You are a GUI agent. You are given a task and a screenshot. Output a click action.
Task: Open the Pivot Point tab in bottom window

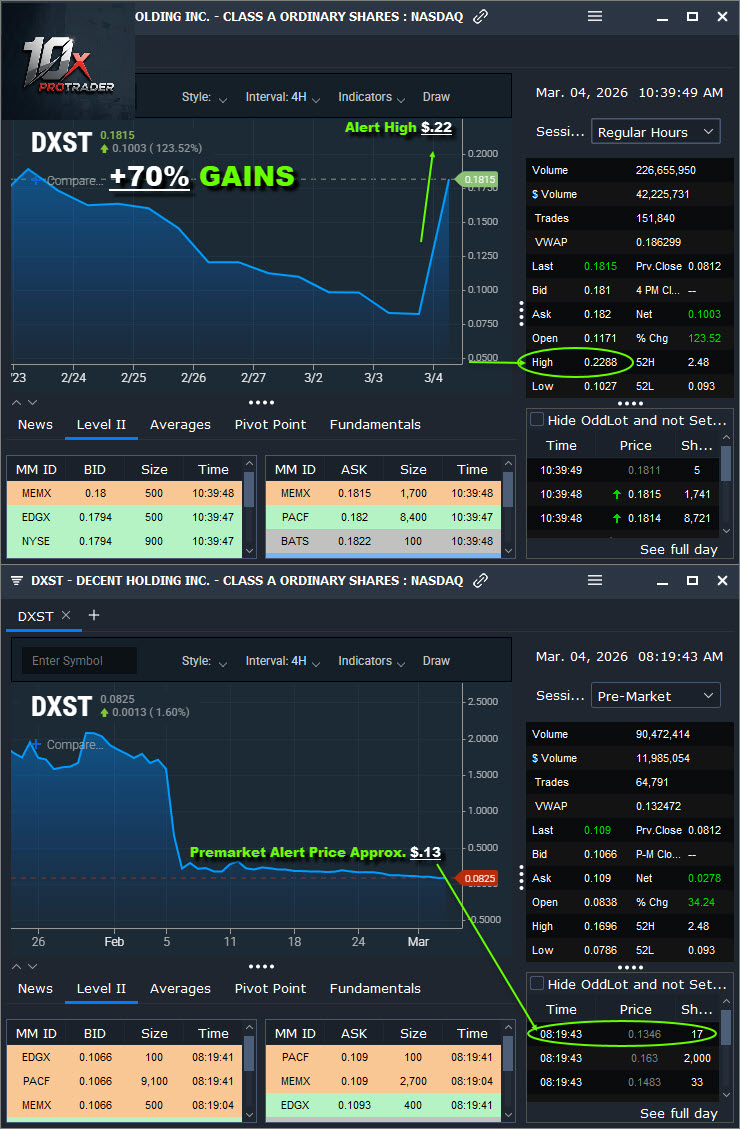coord(270,989)
